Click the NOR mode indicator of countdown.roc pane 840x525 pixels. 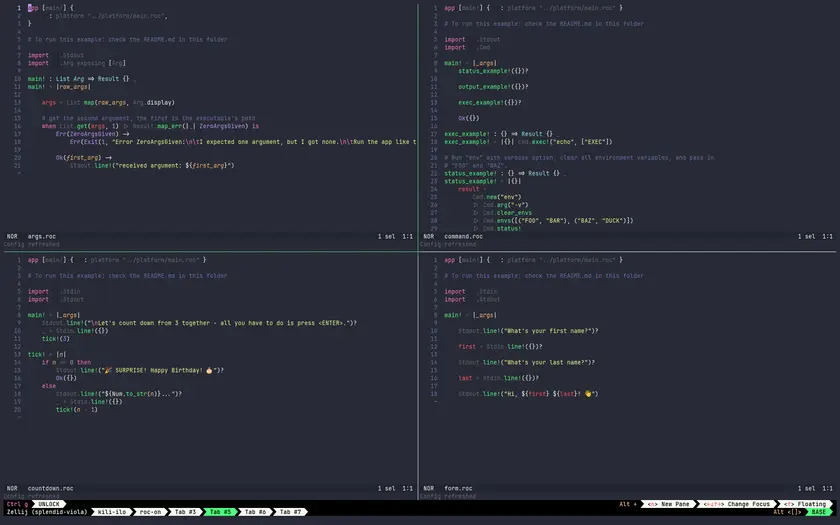point(12,489)
